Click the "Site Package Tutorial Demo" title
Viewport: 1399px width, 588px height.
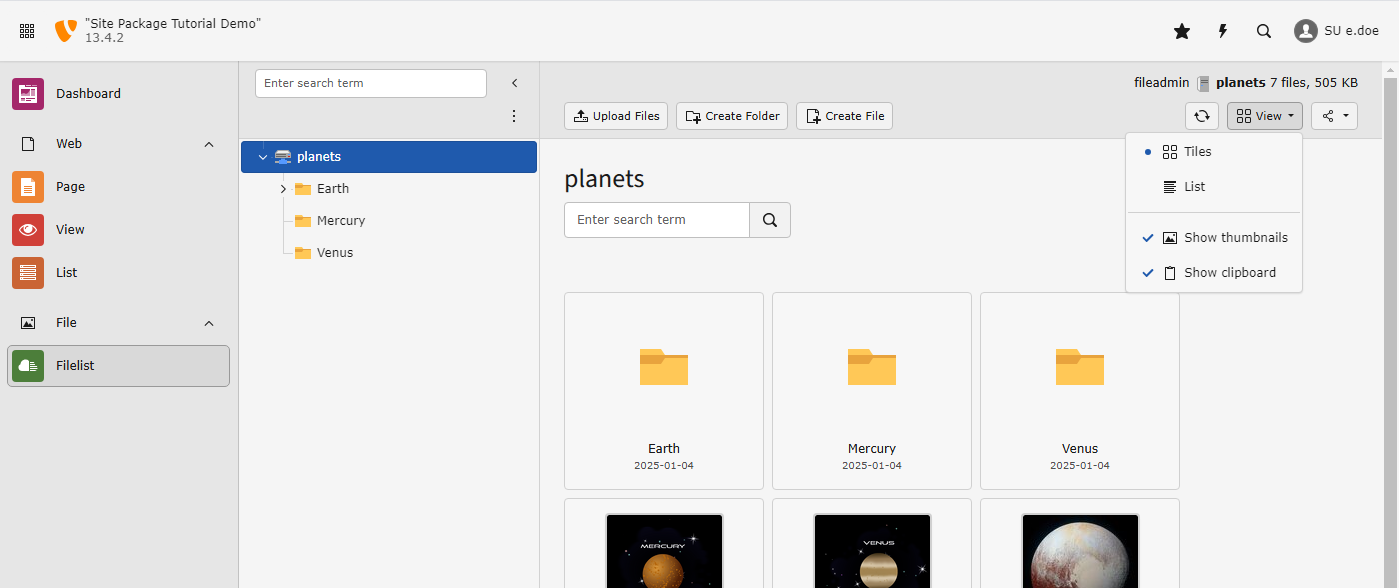click(173, 23)
